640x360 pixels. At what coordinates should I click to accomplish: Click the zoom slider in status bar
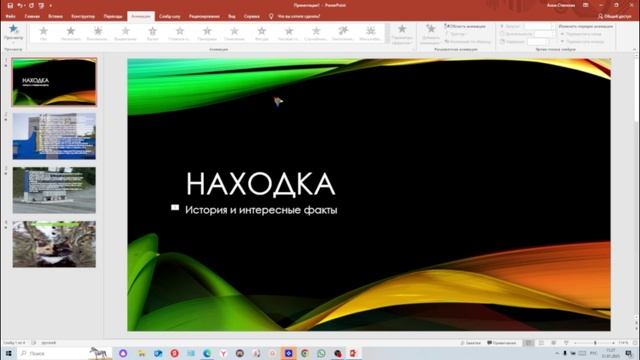(x=594, y=343)
